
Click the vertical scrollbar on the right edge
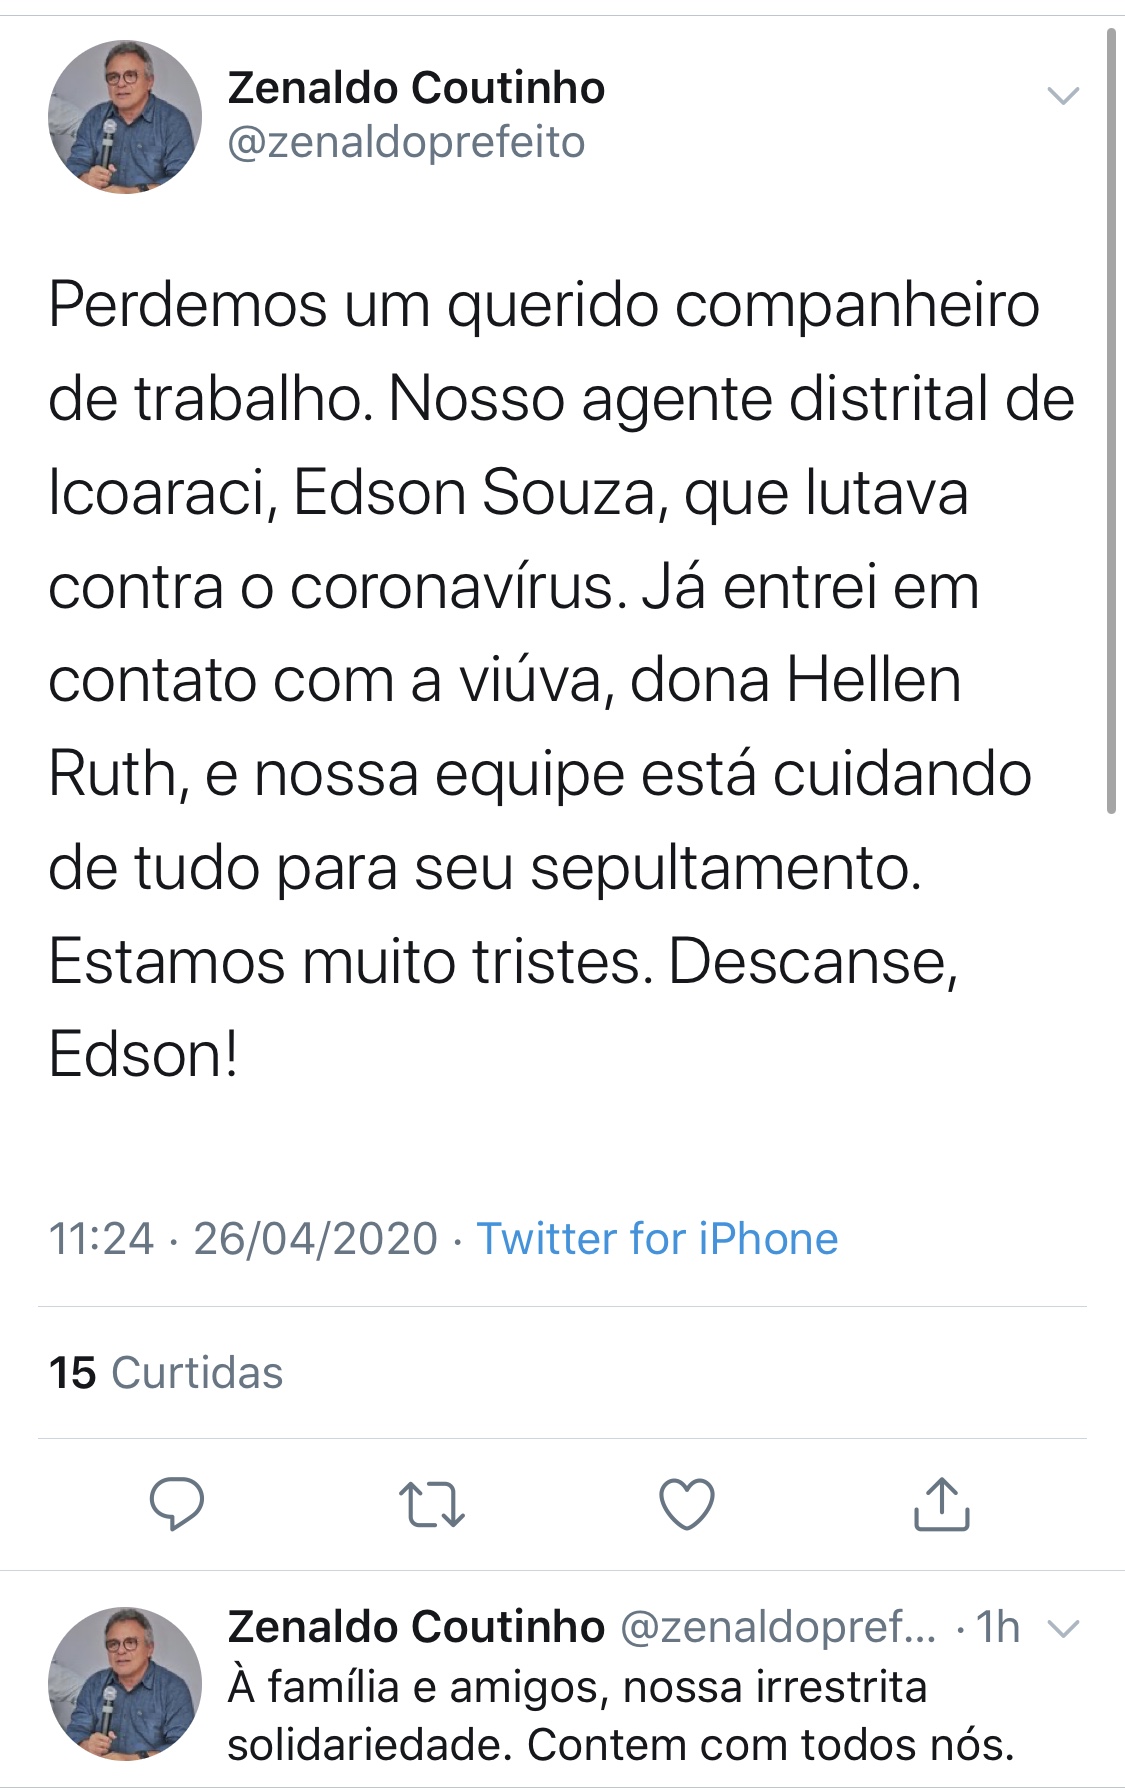pyautogui.click(x=1110, y=420)
